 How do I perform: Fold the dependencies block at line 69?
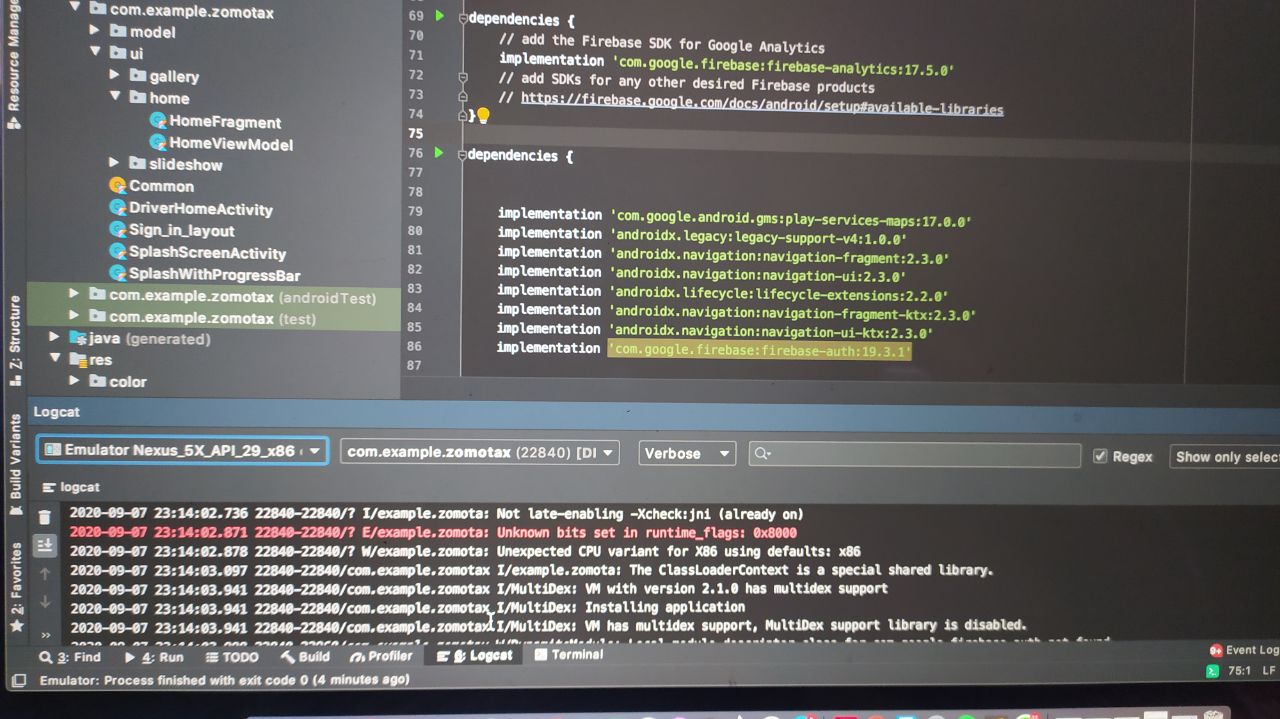[x=462, y=18]
